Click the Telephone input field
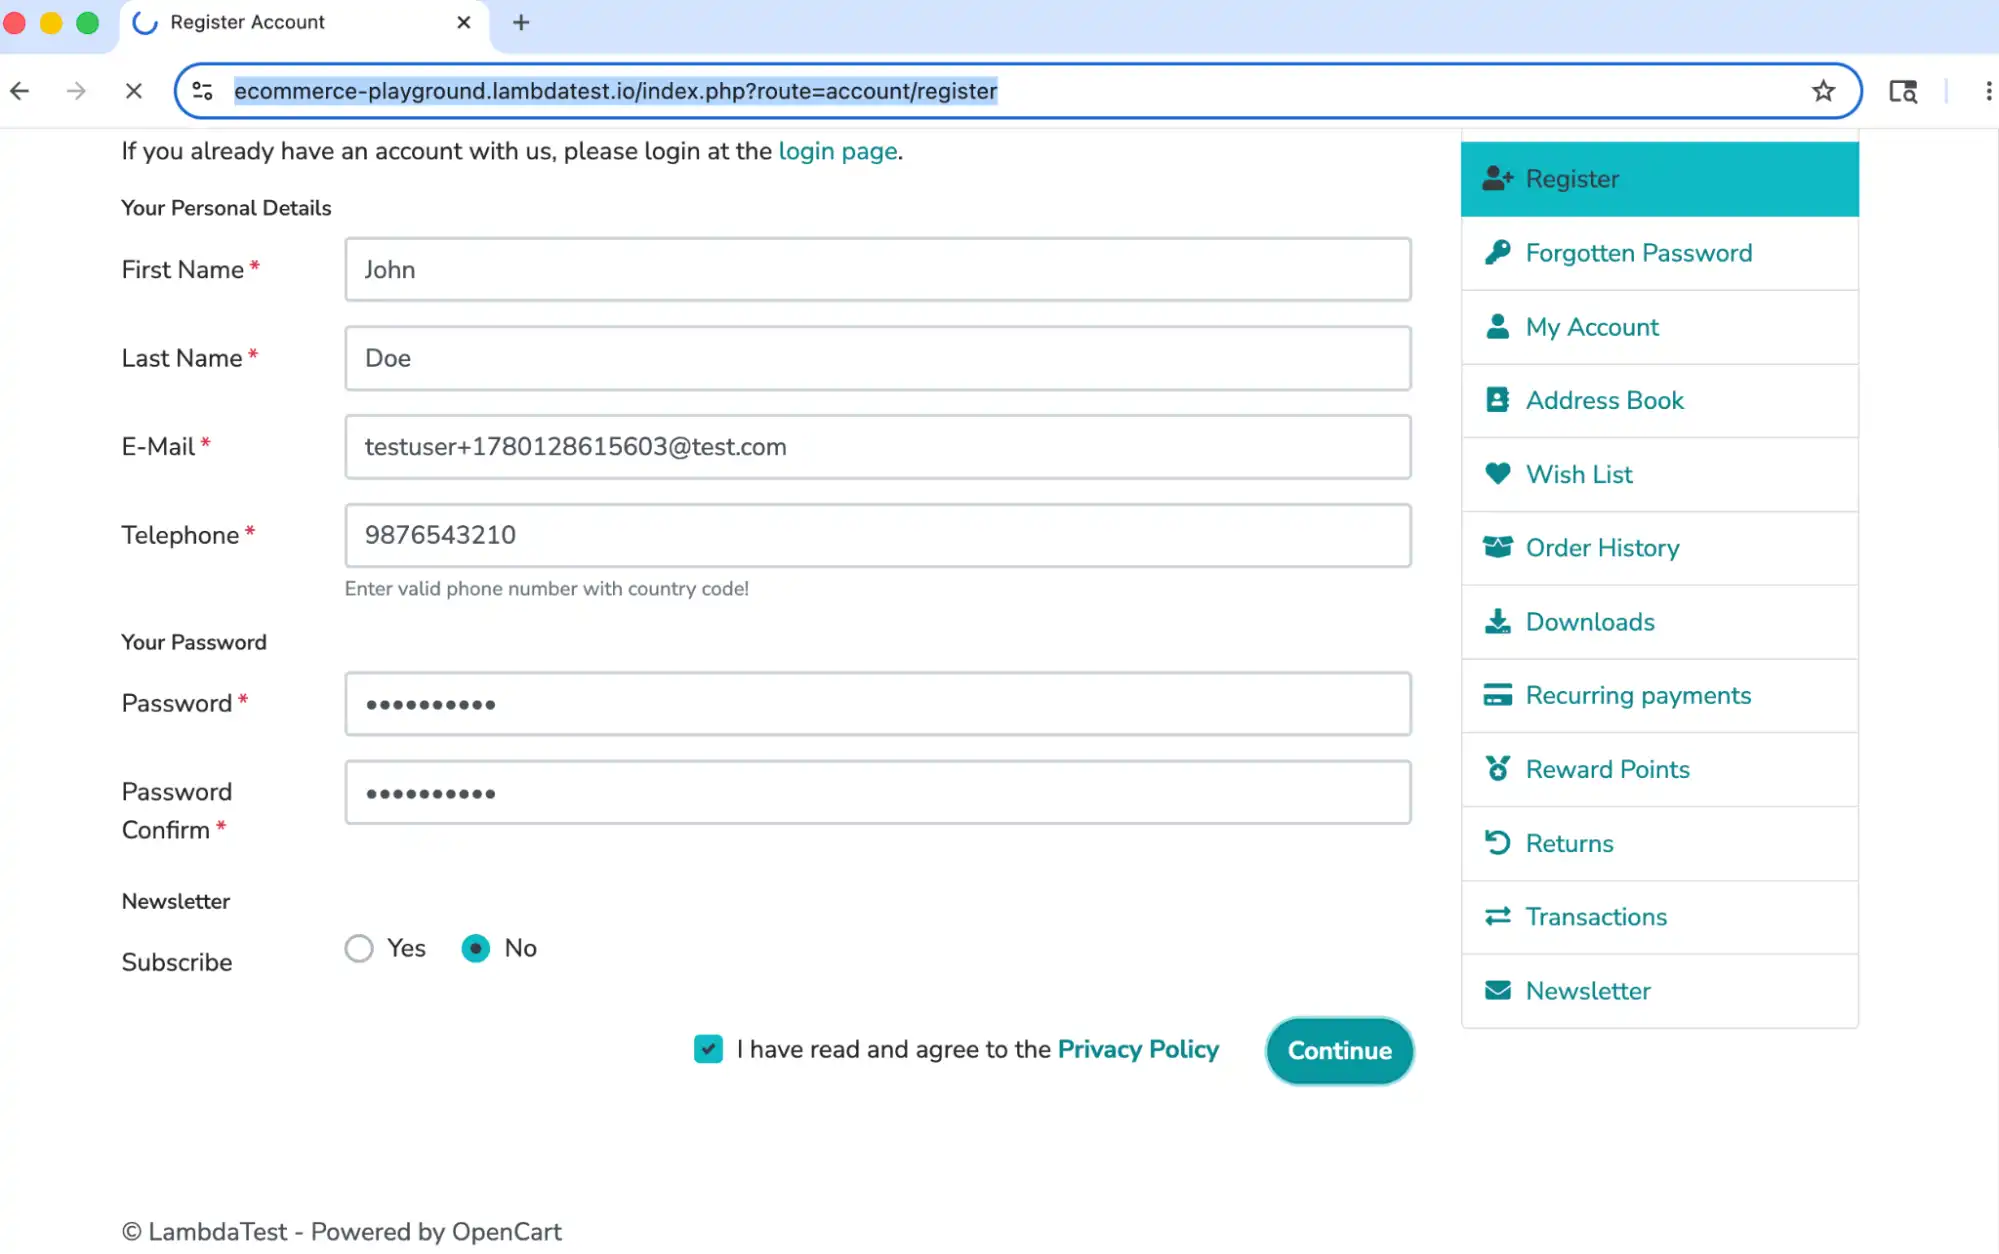1999x1254 pixels. (878, 535)
